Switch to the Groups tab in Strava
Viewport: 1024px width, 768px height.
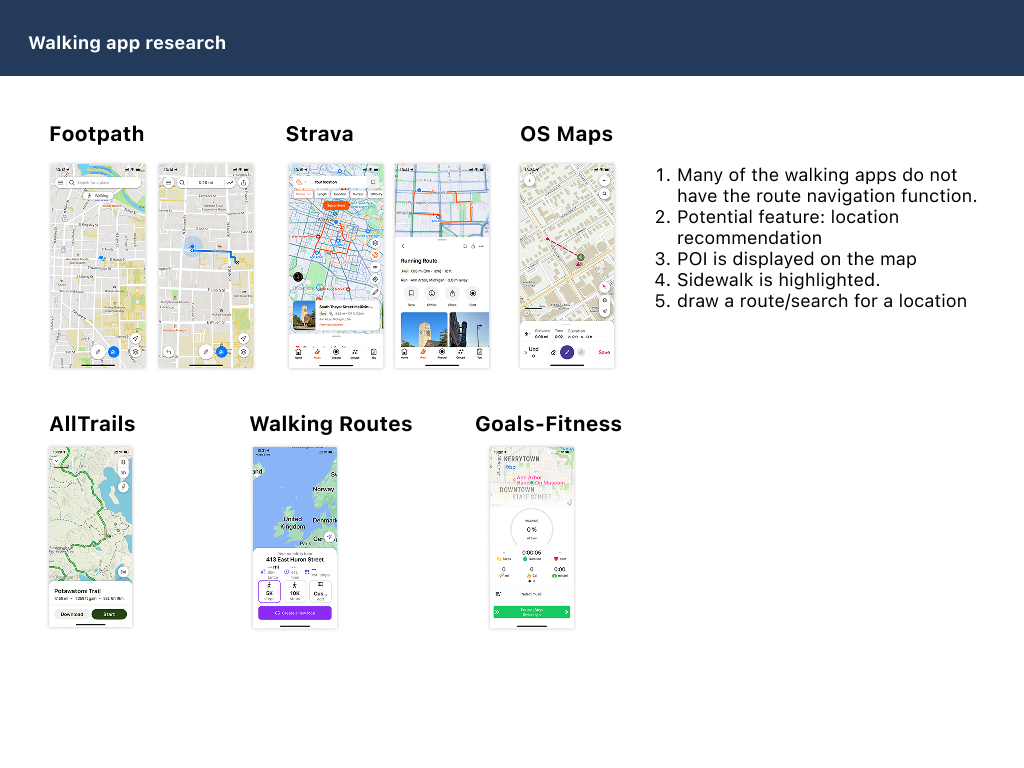[355, 352]
